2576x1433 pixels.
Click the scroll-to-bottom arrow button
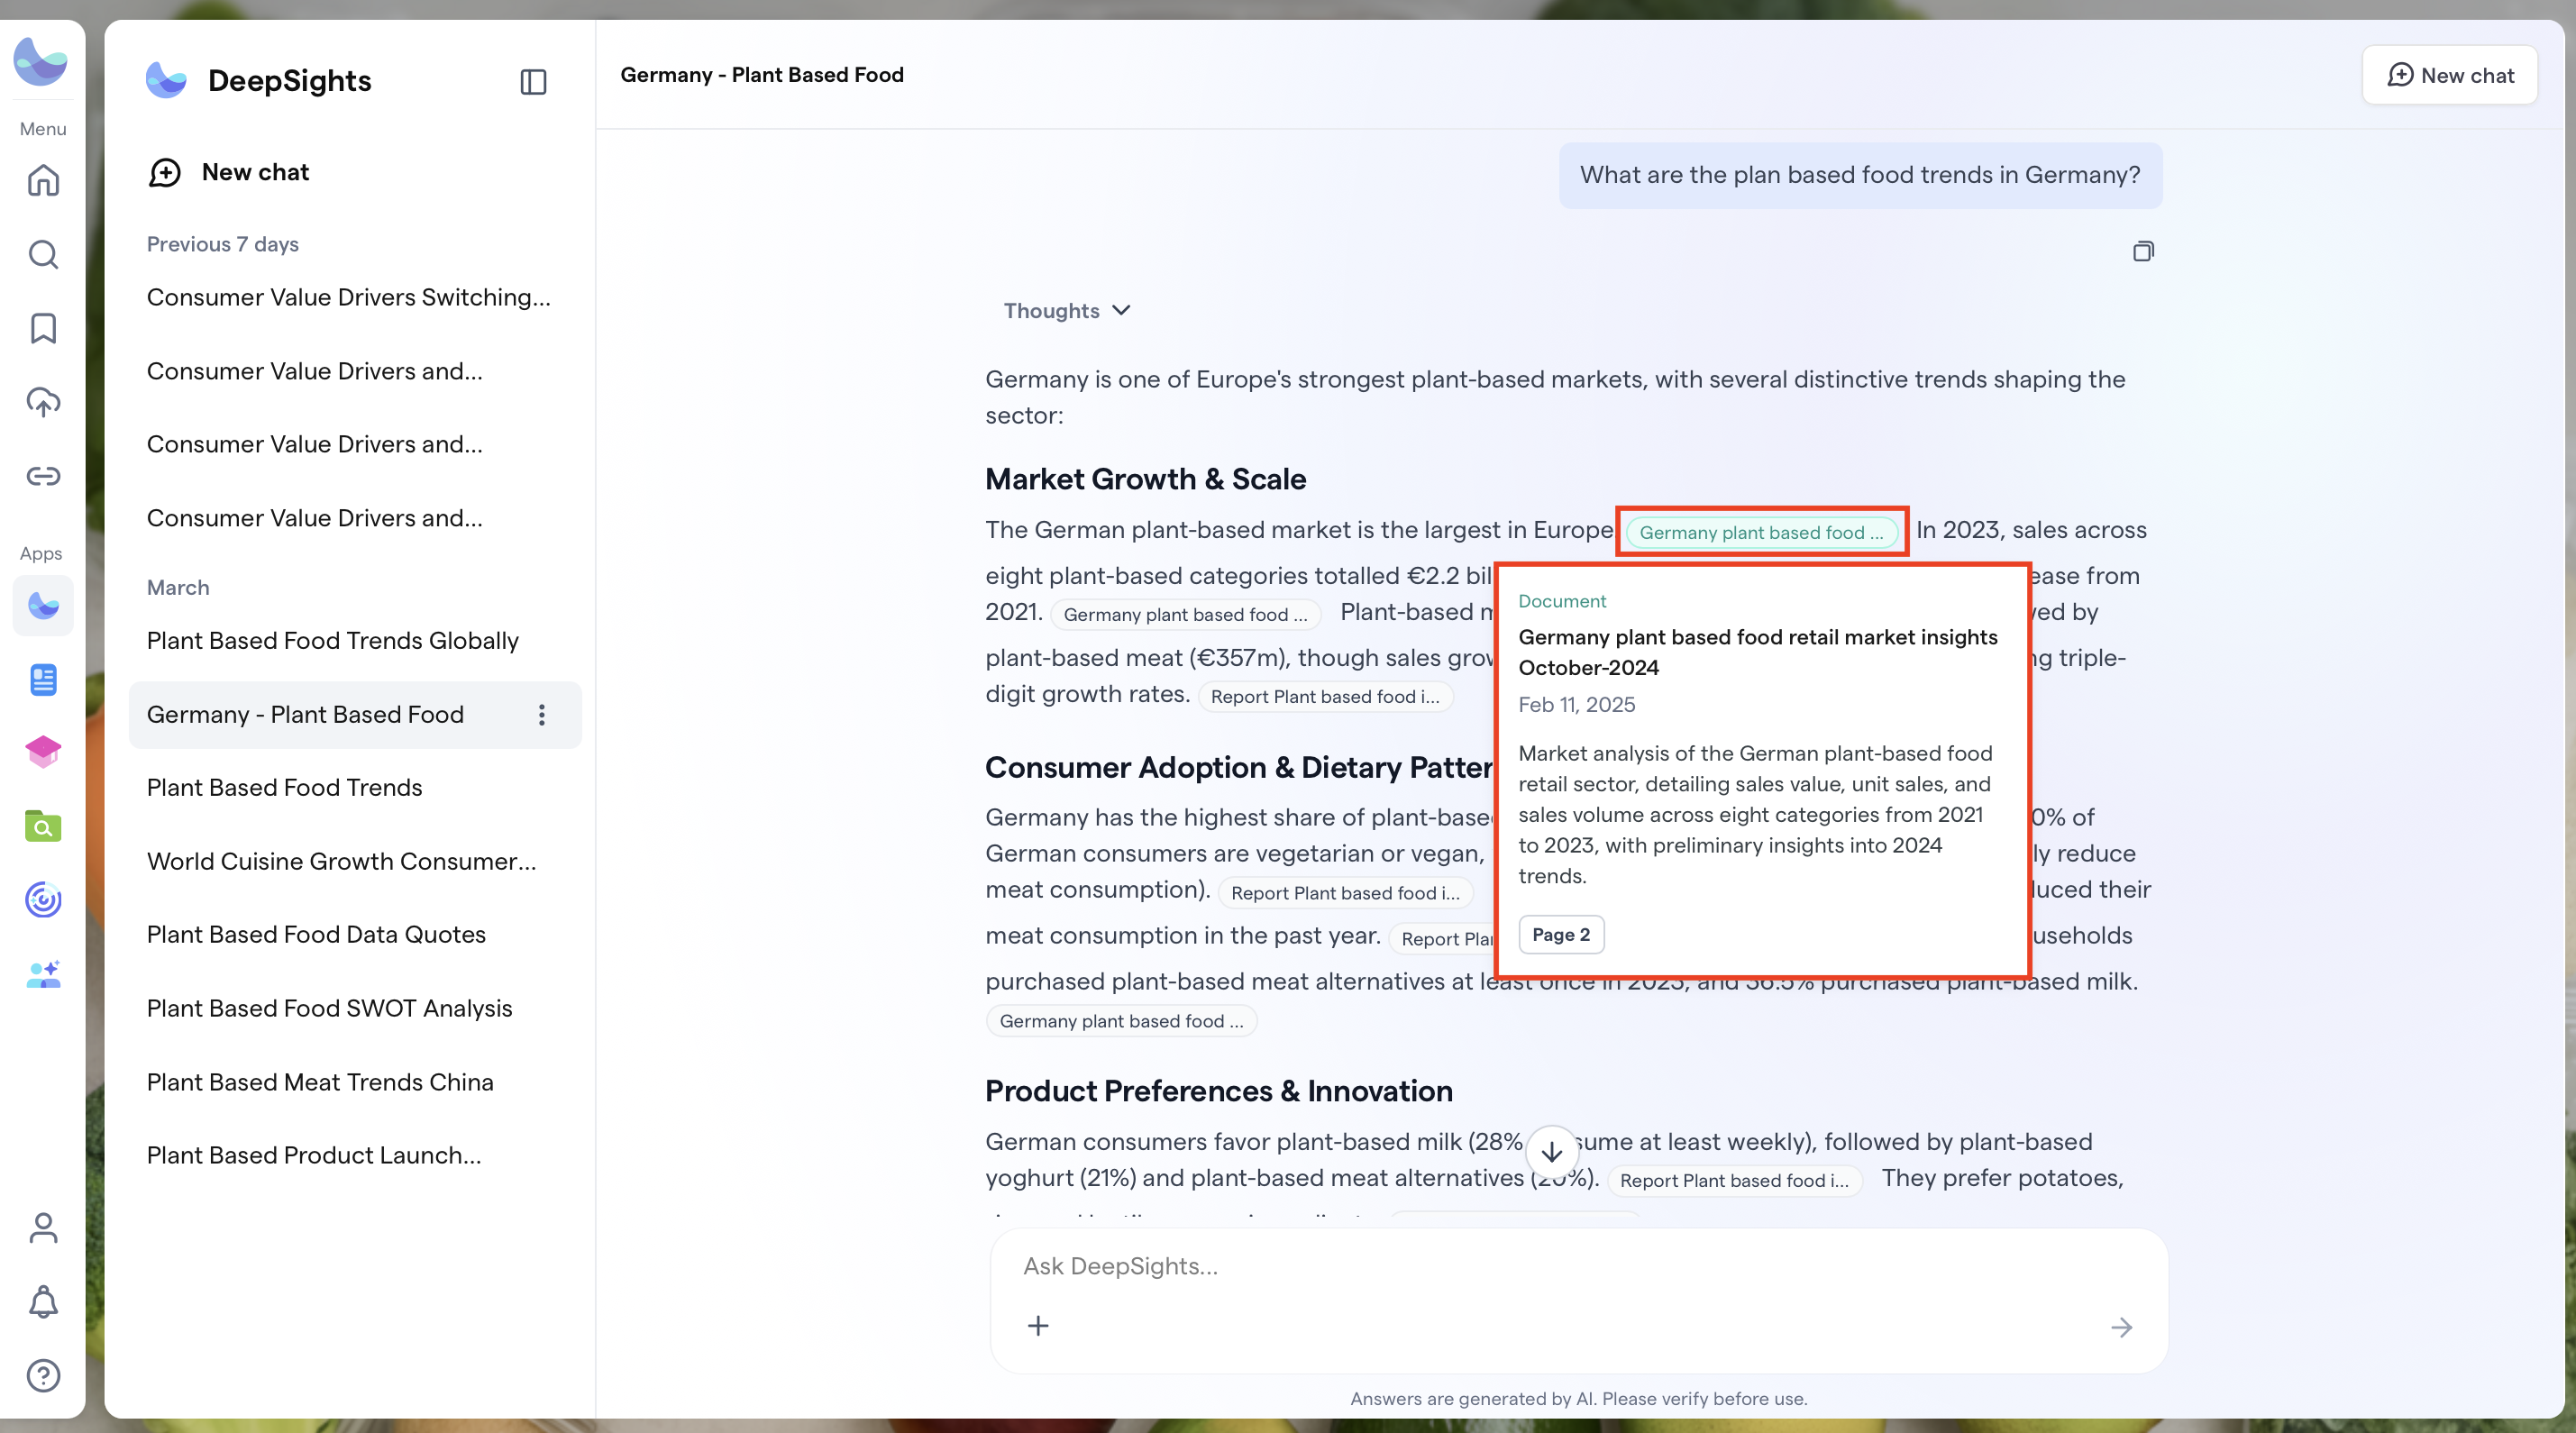[x=1551, y=1152]
